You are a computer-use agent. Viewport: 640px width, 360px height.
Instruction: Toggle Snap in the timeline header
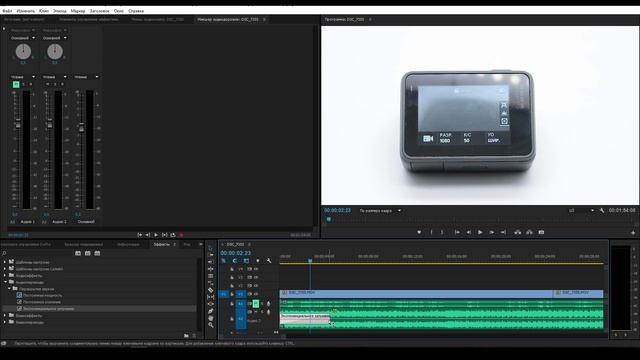click(x=235, y=260)
